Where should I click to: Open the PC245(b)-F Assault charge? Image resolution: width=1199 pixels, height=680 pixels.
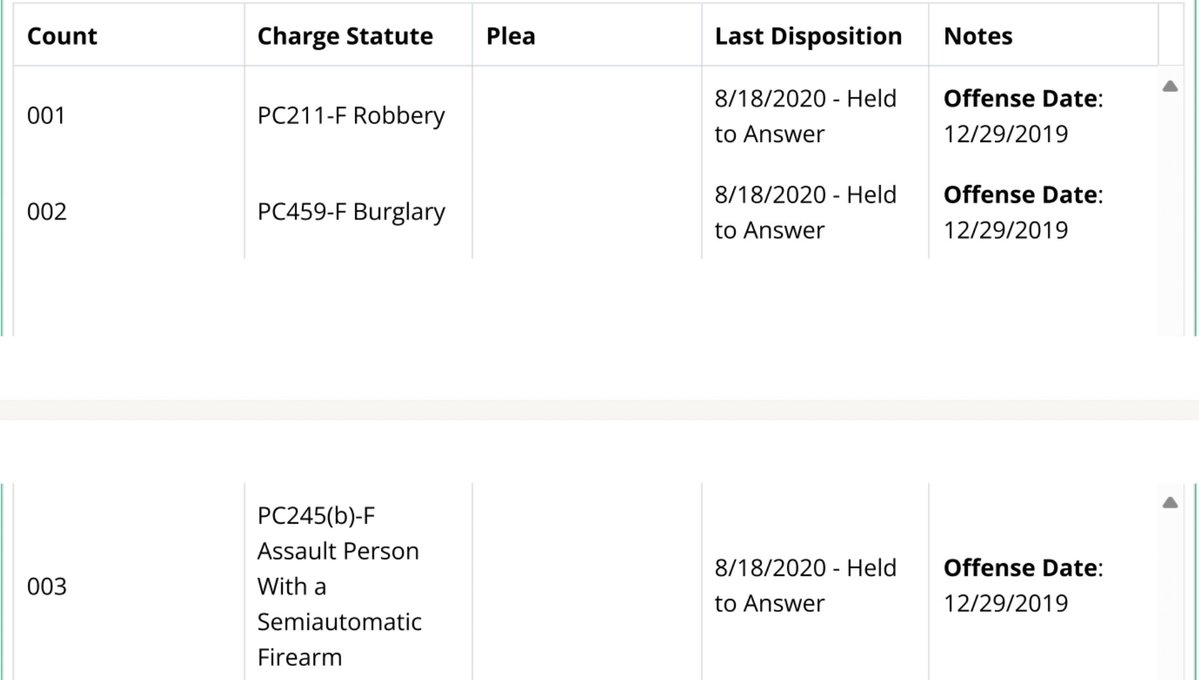[x=339, y=586]
